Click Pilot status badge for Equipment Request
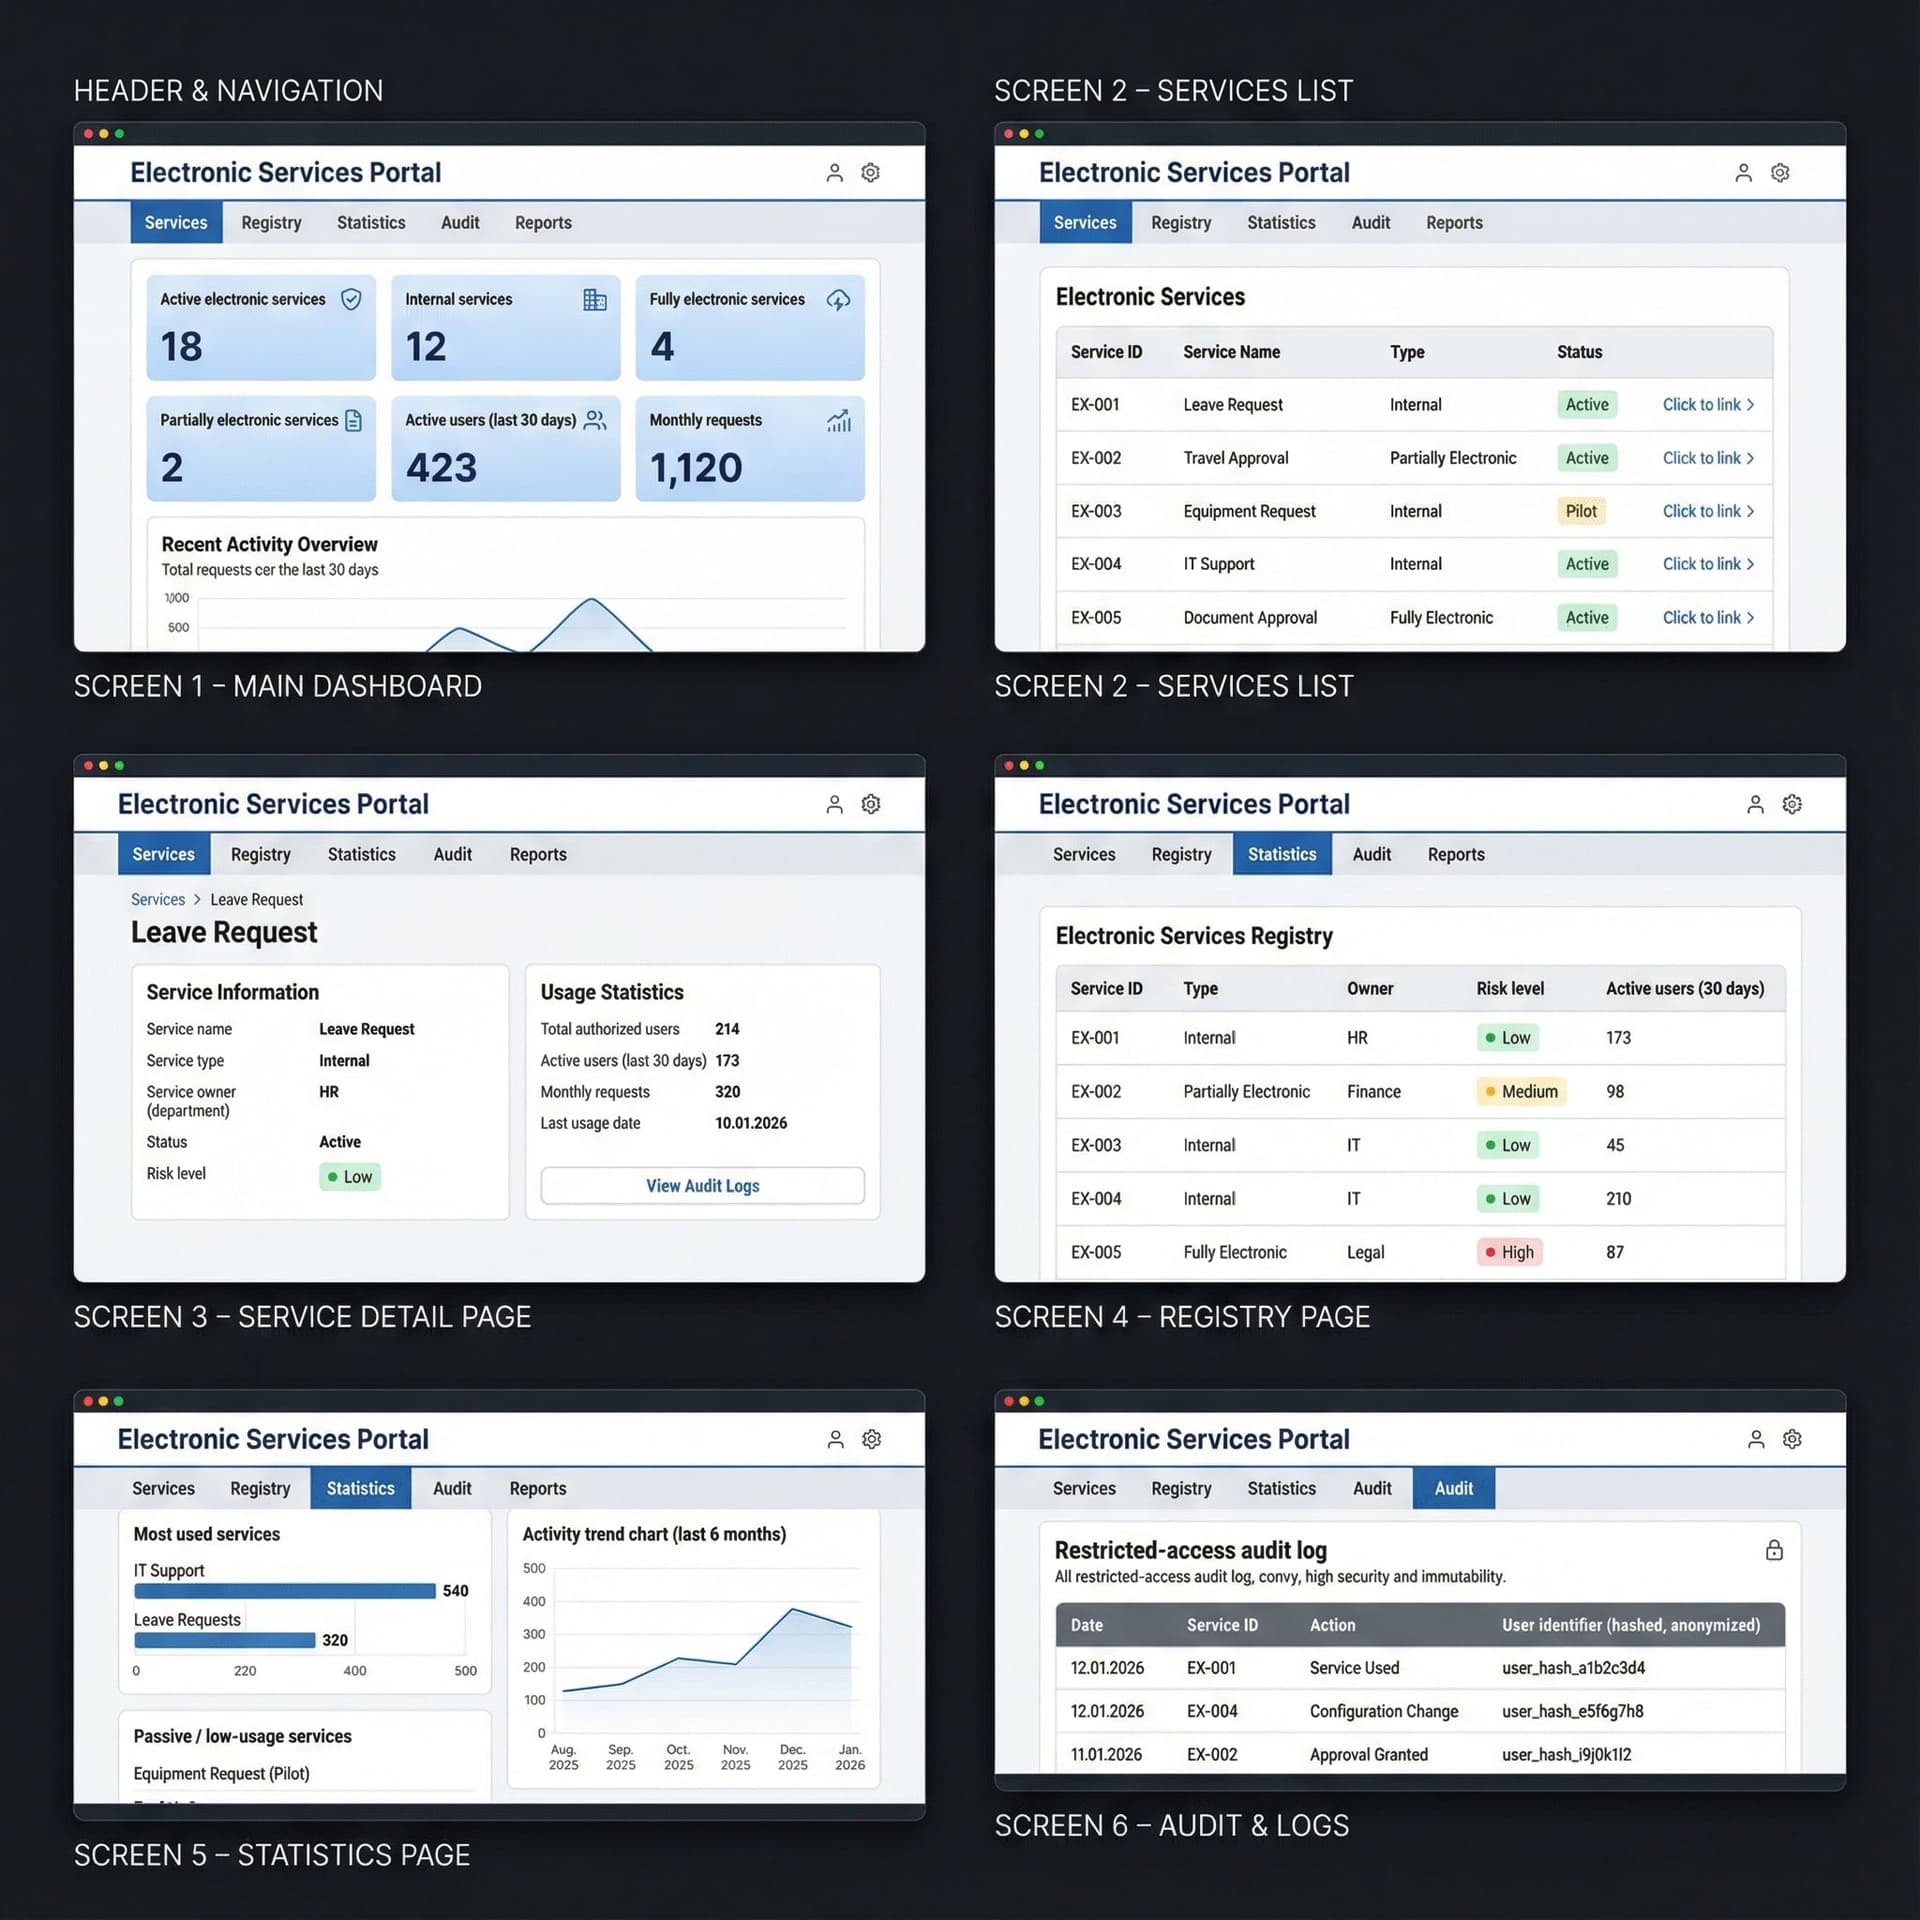Viewport: 1920px width, 1920px height. tap(1581, 511)
